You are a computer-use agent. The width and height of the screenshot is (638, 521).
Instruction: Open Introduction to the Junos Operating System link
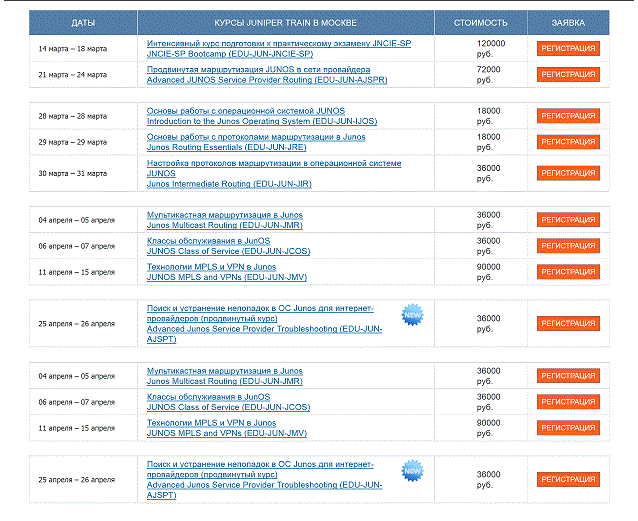pyautogui.click(x=262, y=121)
